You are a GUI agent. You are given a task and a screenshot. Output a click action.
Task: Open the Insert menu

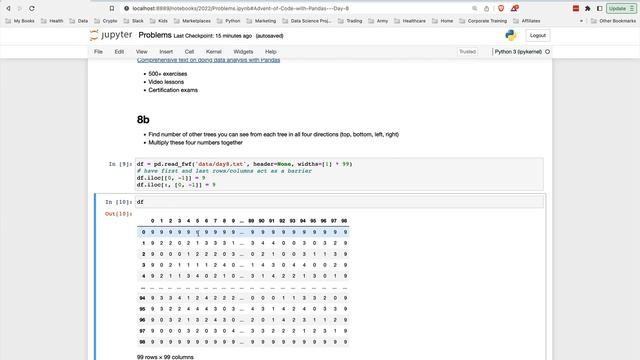coord(166,52)
